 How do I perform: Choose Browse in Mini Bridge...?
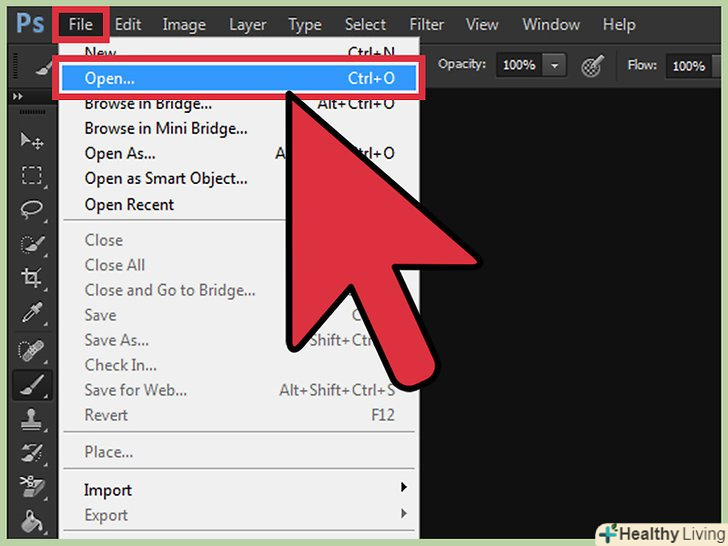pyautogui.click(x=166, y=128)
